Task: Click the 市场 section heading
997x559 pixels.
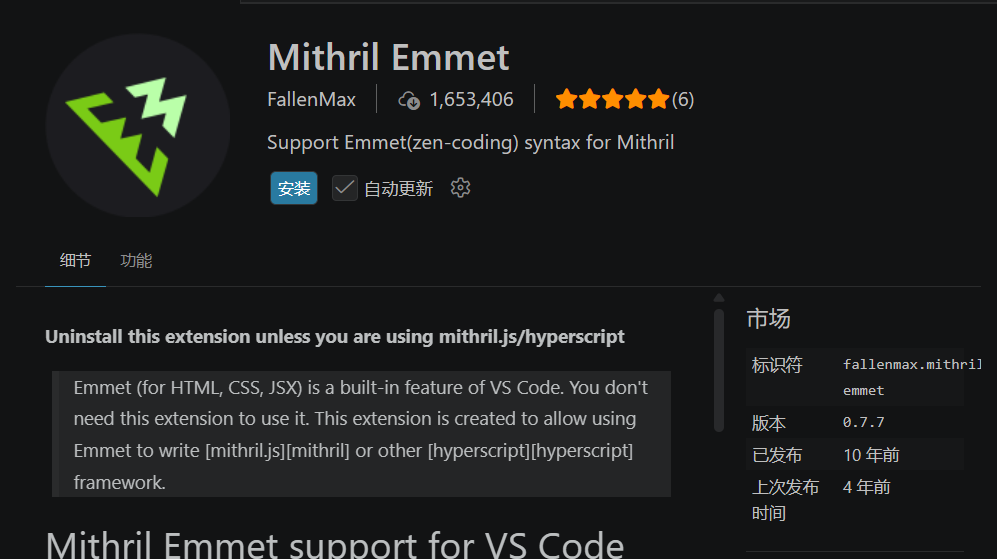Action: point(768,319)
